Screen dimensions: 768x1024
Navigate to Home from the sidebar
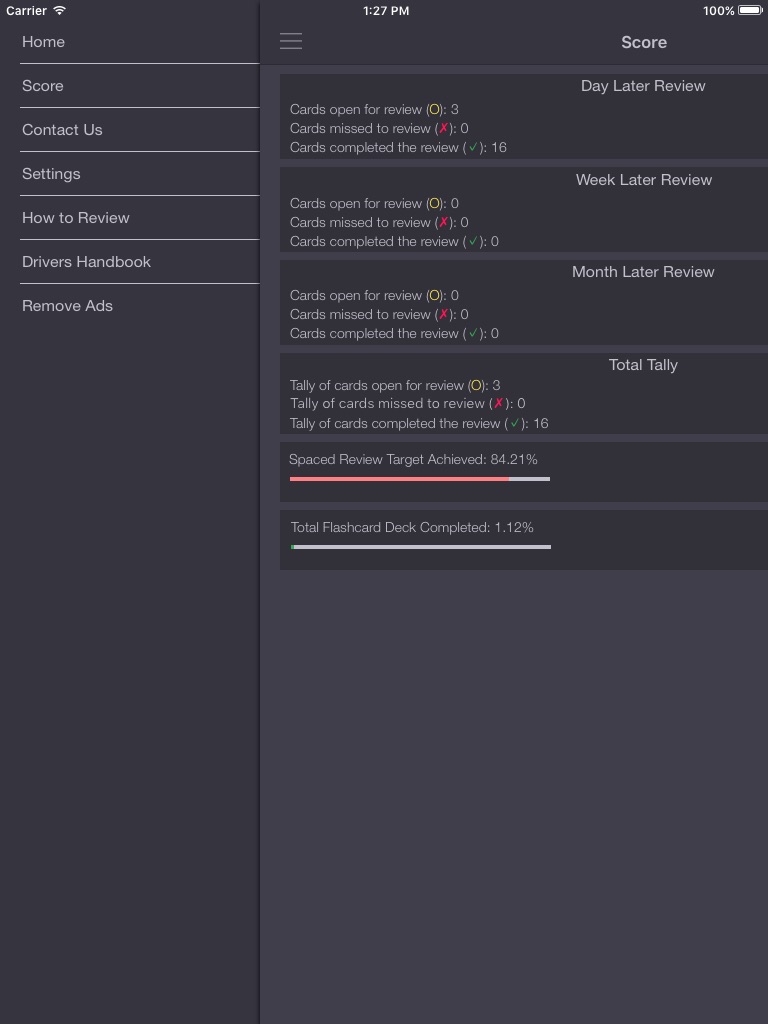pos(43,42)
